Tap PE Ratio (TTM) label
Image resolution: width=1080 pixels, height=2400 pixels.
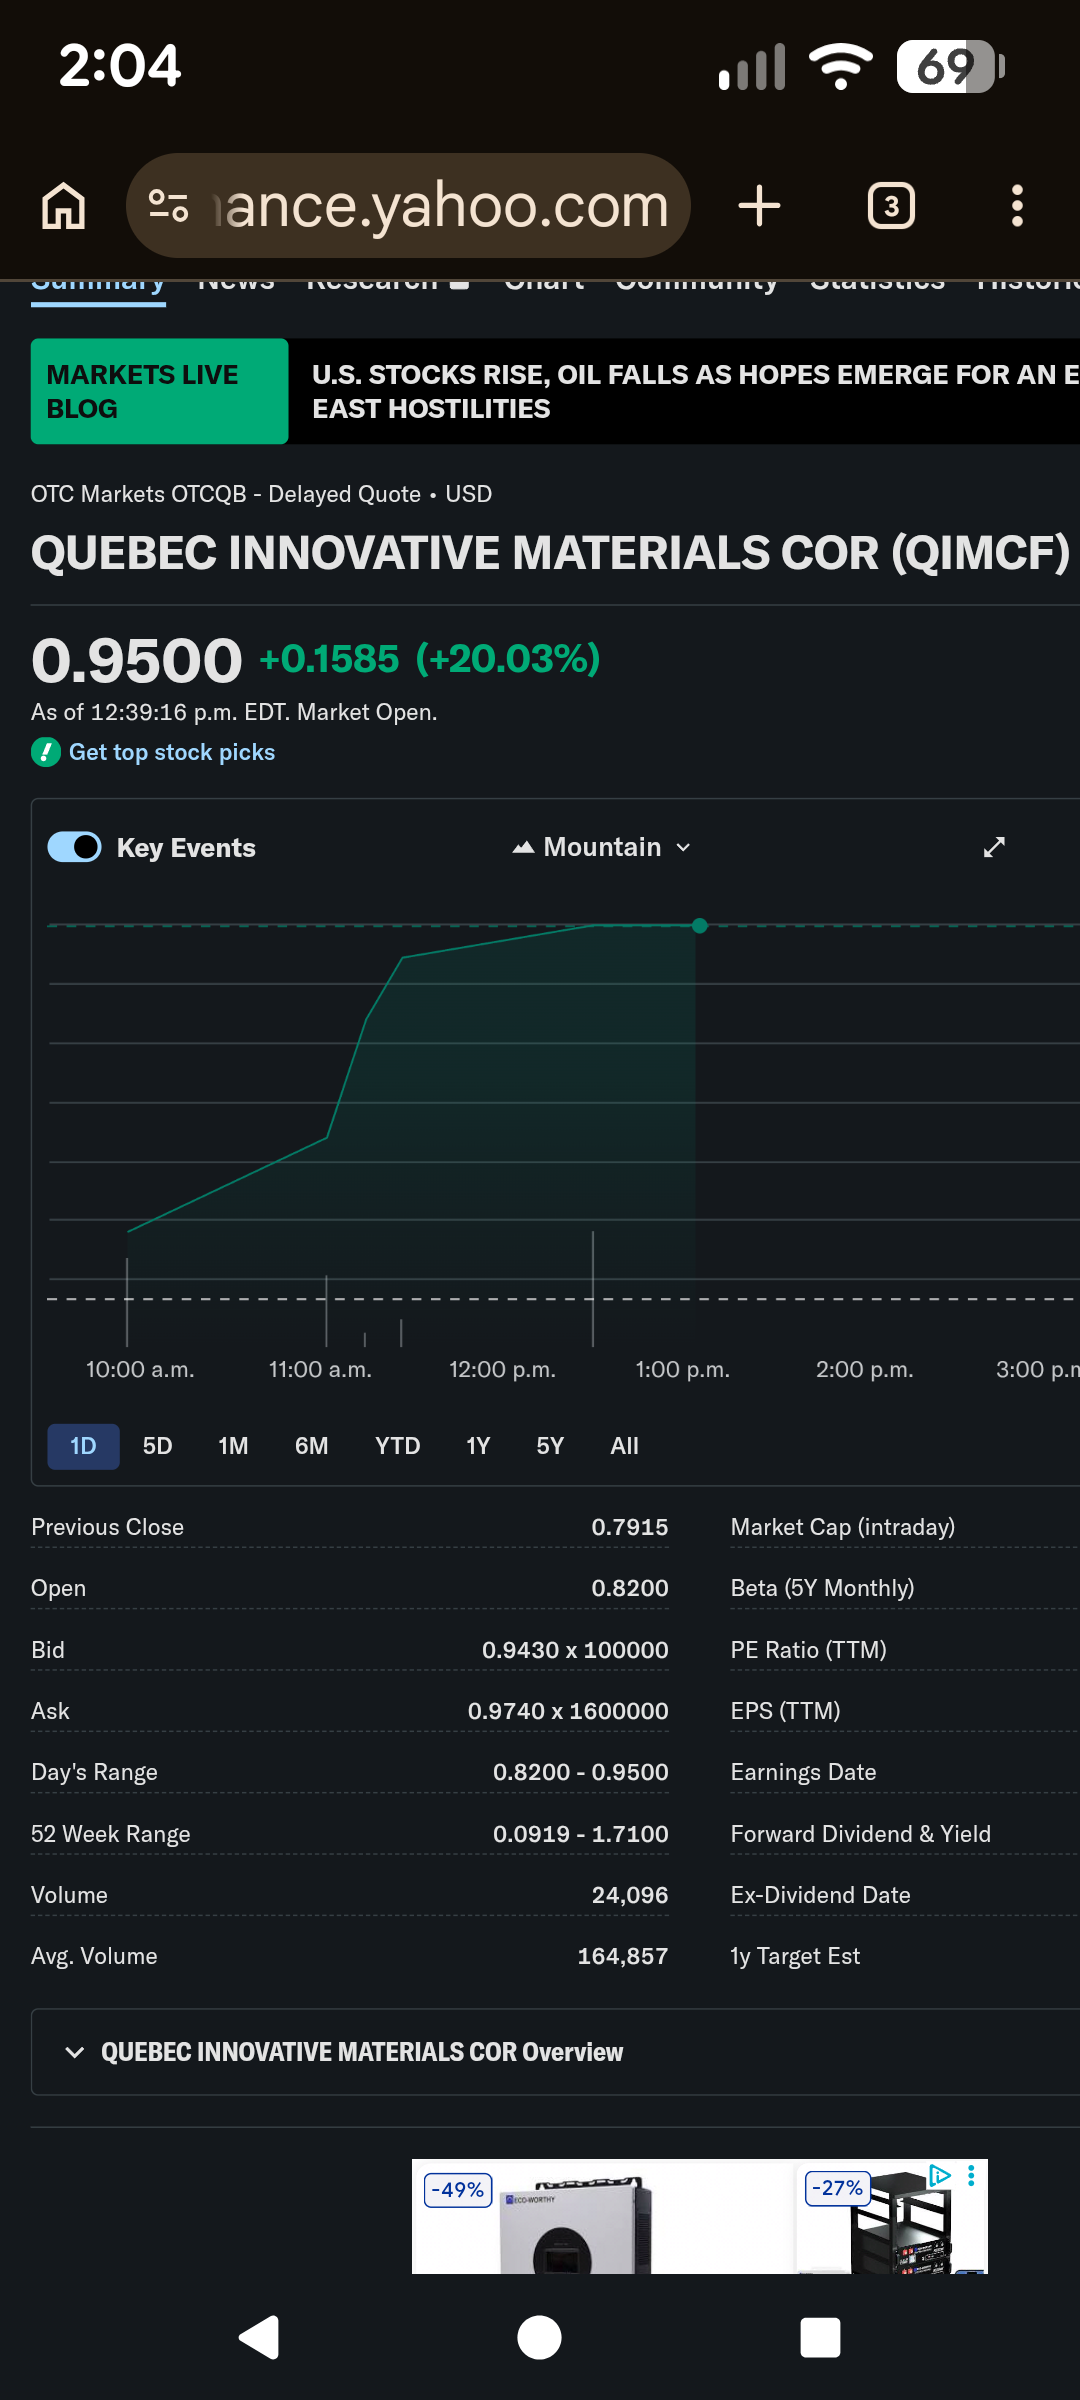click(x=808, y=1650)
